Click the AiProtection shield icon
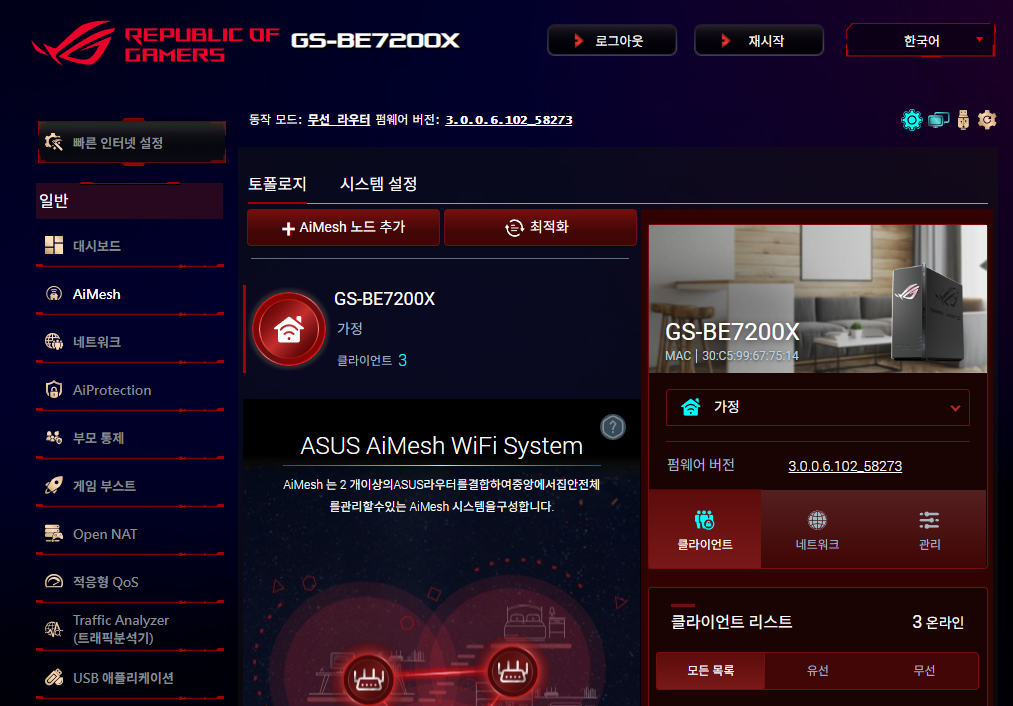This screenshot has height=706, width=1013. pos(54,389)
